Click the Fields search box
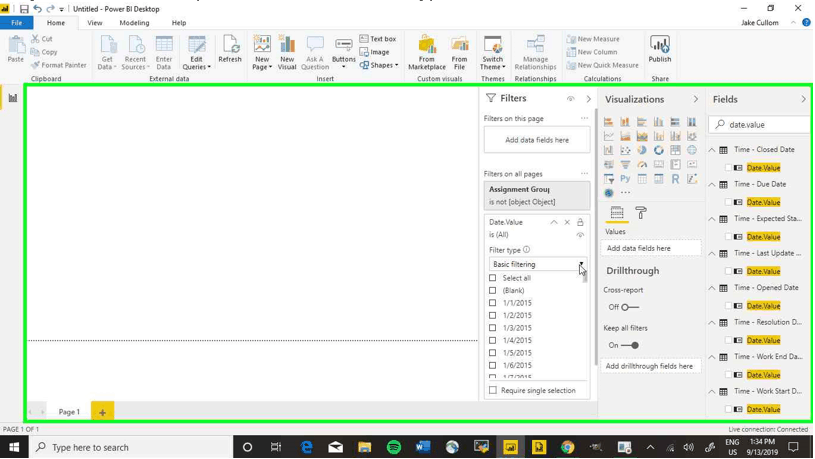 pyautogui.click(x=759, y=125)
